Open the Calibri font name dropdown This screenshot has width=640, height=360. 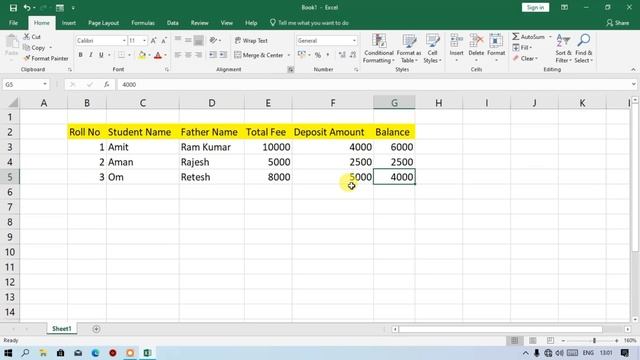pos(124,41)
